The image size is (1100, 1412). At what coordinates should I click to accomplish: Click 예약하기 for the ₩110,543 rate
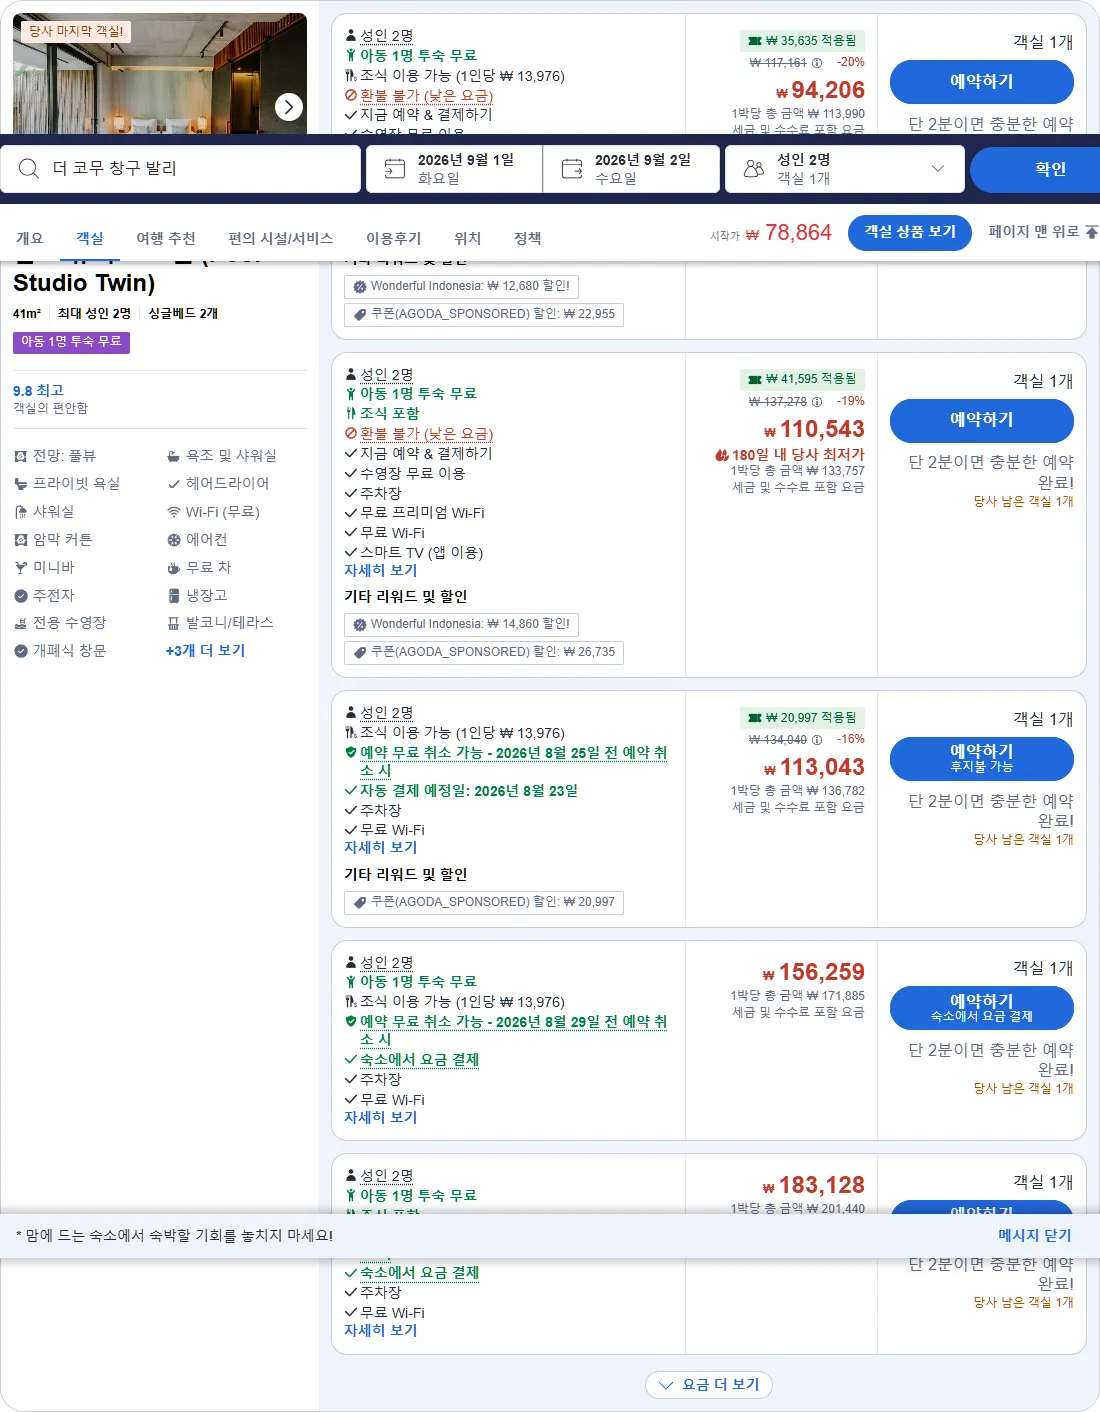click(x=982, y=420)
